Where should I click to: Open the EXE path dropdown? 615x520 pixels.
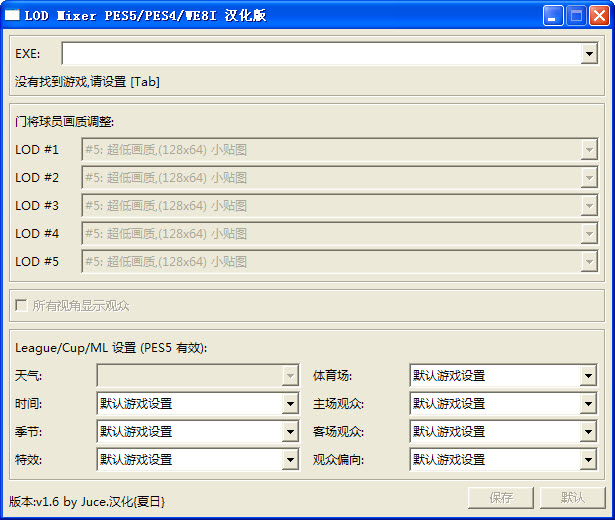click(x=589, y=53)
